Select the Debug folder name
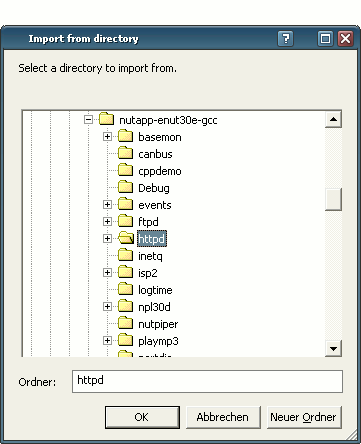Viewport: 361px width, 444px height. click(x=154, y=188)
